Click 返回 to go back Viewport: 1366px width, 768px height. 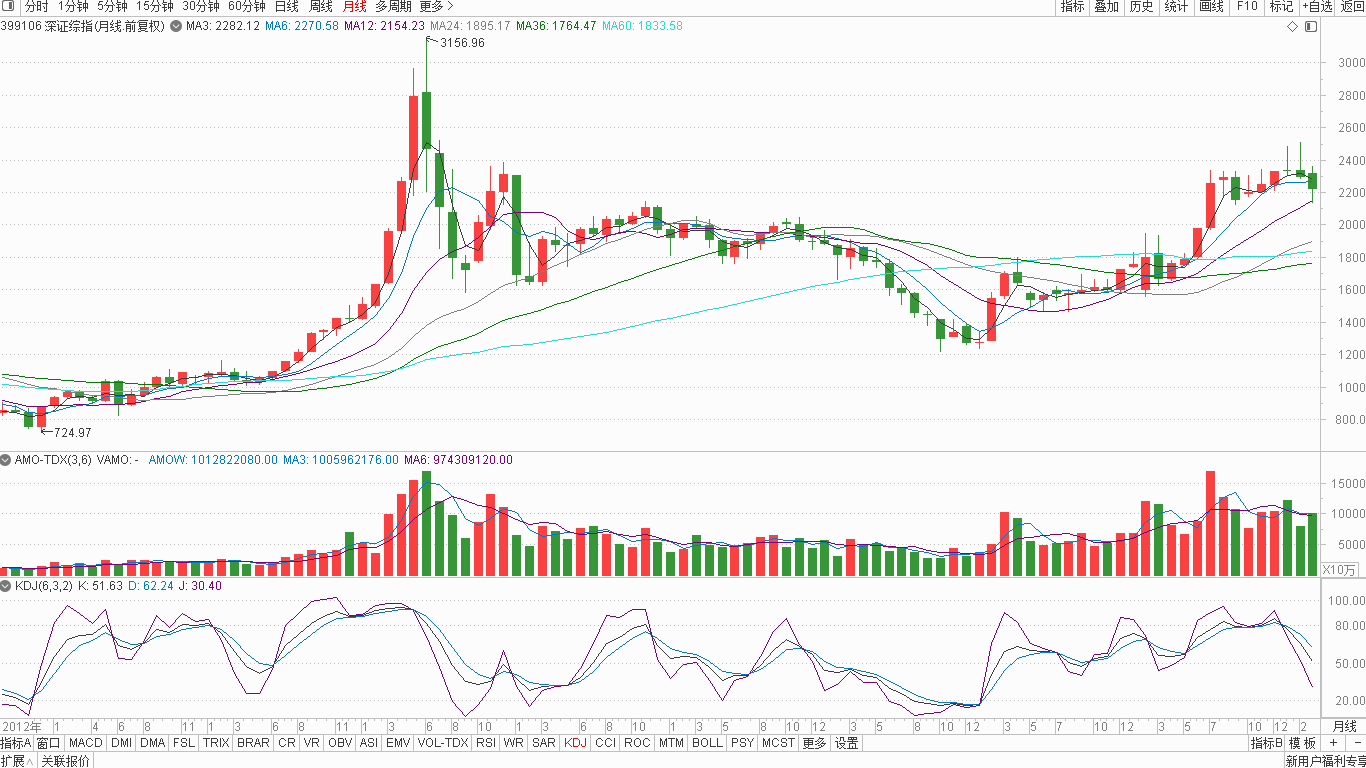coord(1352,6)
